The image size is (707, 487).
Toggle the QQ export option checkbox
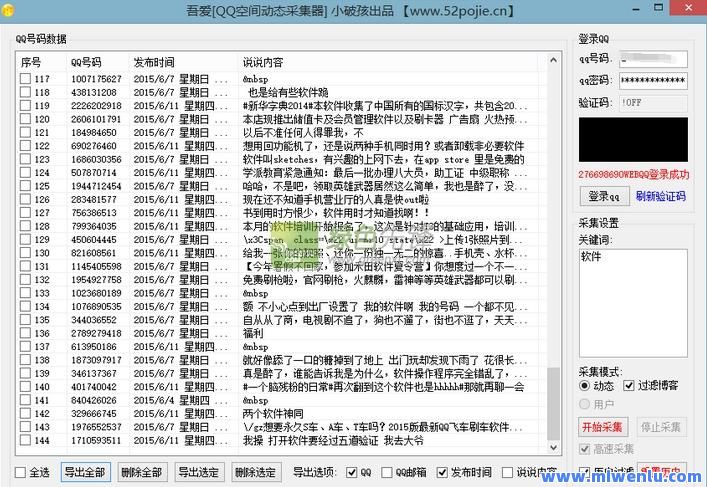click(x=352, y=472)
